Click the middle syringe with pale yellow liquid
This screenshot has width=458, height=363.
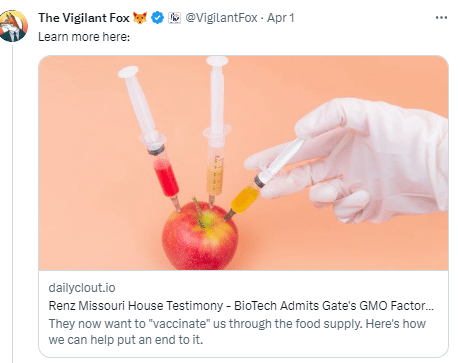216,130
